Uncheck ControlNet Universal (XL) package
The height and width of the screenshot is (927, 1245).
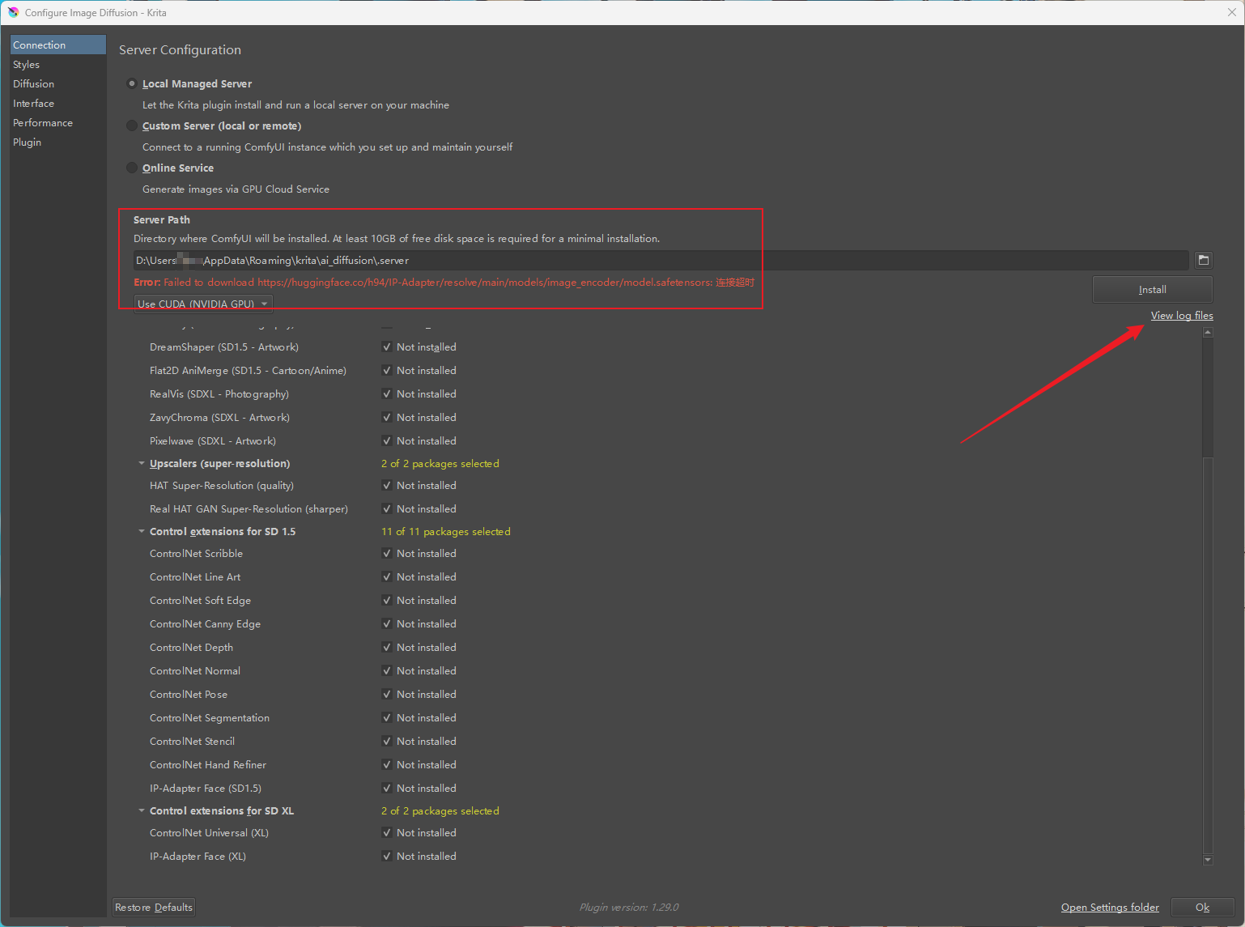point(386,833)
